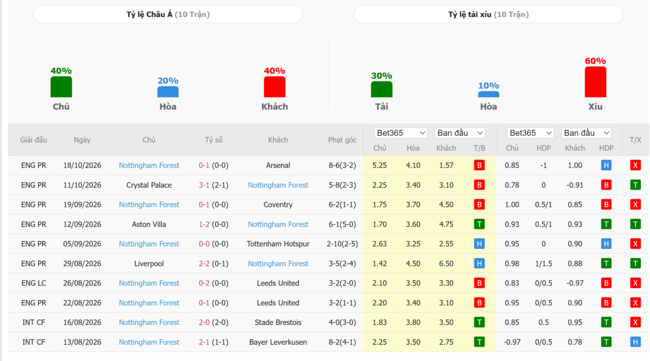Click the red X badge in 26/08/2026 Leeds row
This screenshot has width=650, height=361.
point(635,283)
